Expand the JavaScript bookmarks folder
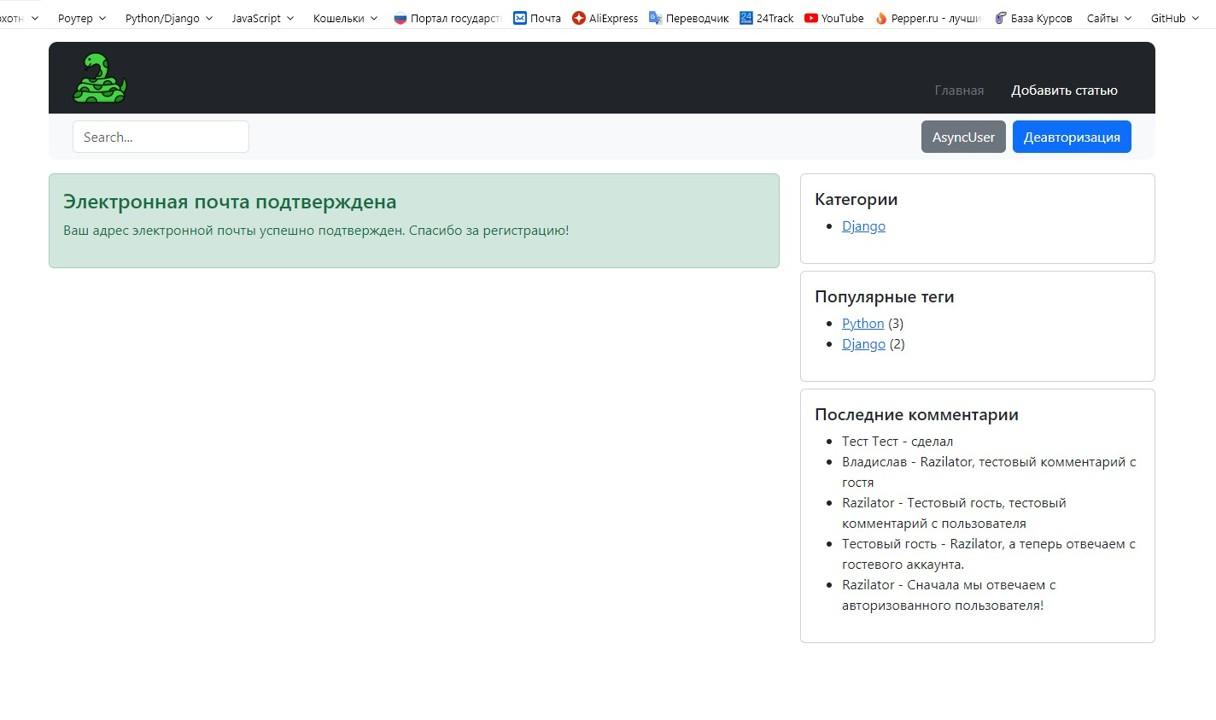The height and width of the screenshot is (720, 1216). [263, 18]
